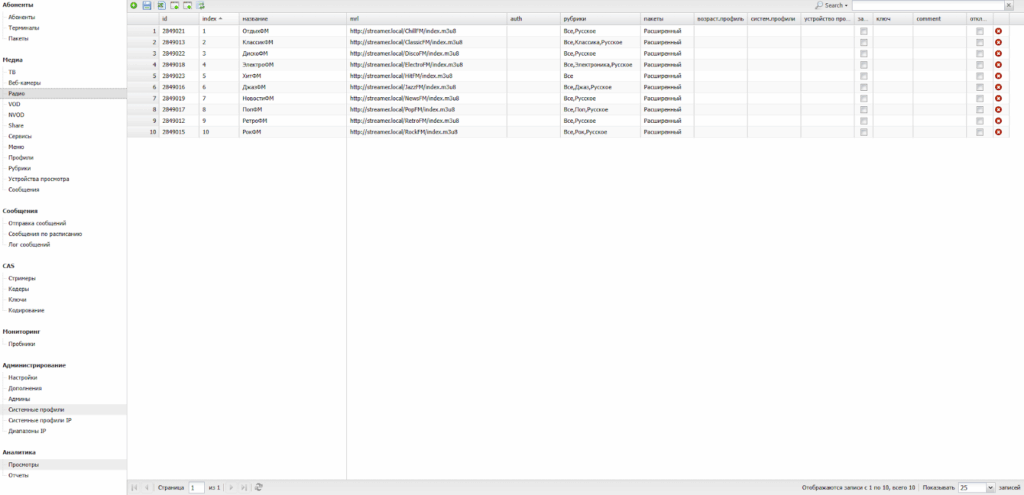This screenshot has width=1024, height=495.
Task: Click the page number input box
Action: click(197, 487)
